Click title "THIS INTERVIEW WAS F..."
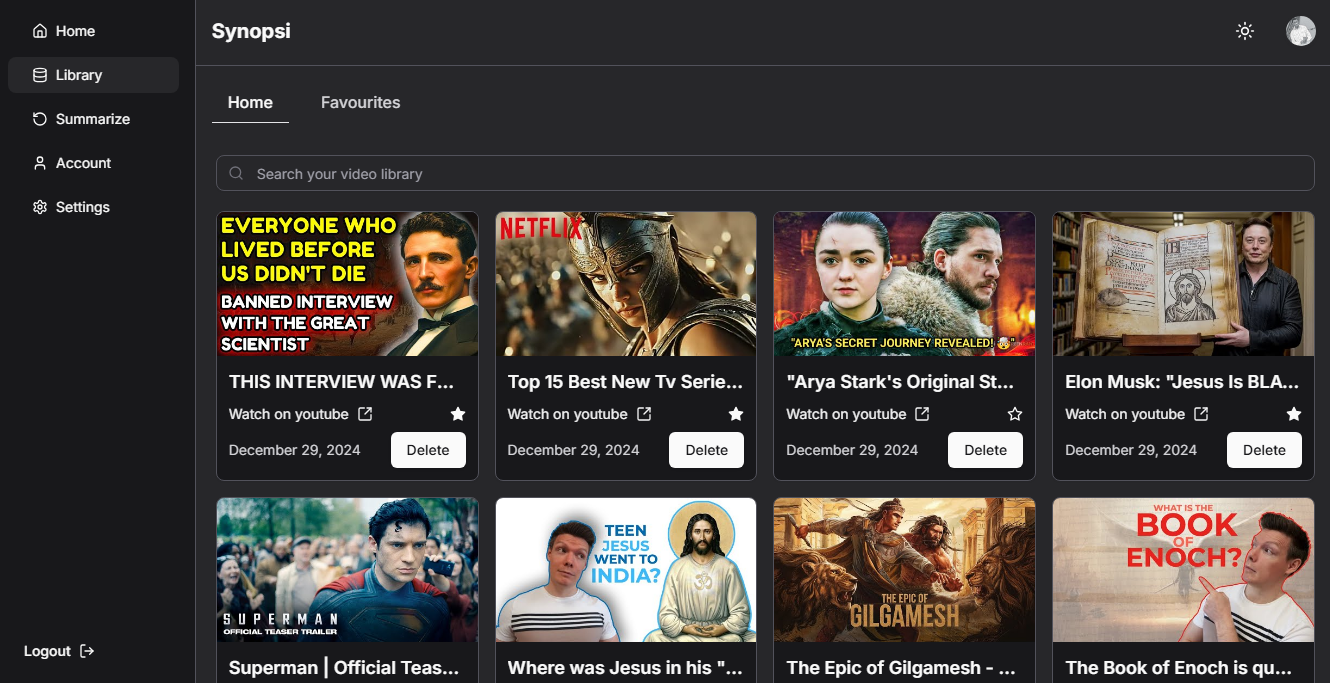Image resolution: width=1330 pixels, height=683 pixels. (342, 381)
